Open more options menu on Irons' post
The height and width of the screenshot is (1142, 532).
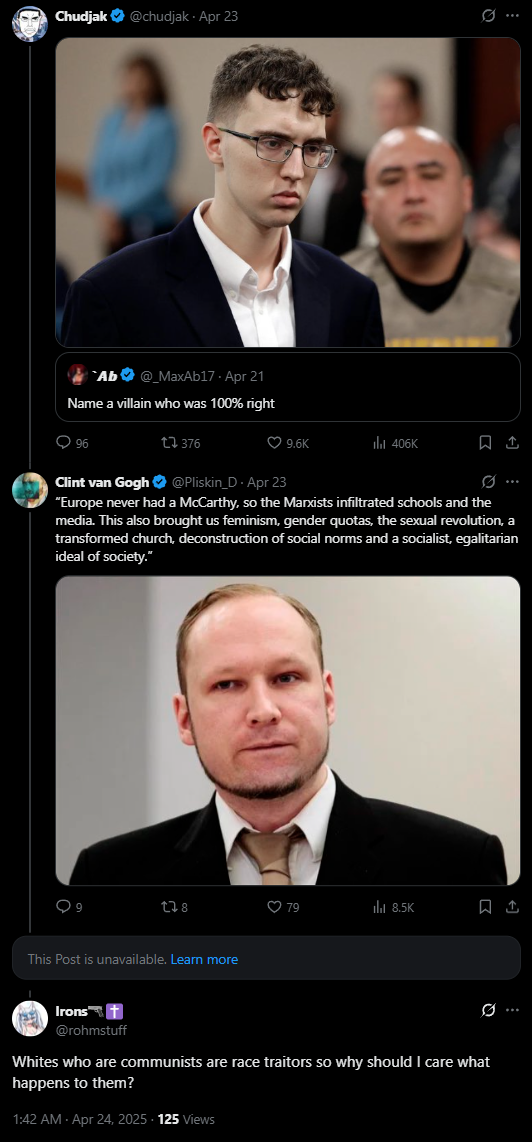point(512,1010)
